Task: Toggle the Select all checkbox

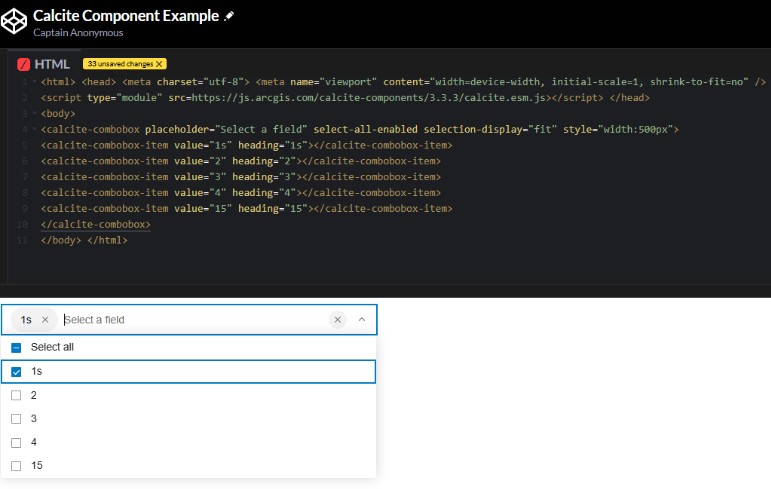Action: tap(16, 348)
